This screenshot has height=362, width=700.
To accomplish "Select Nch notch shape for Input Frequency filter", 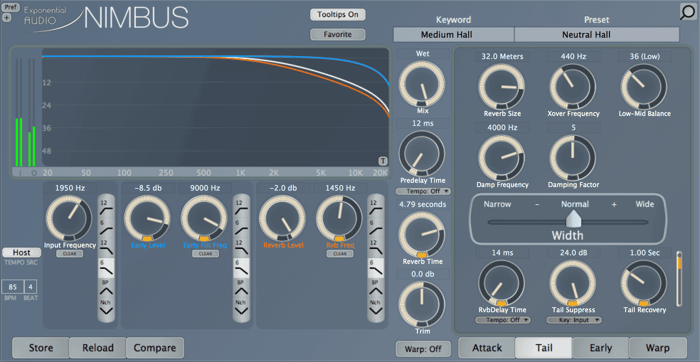I will (x=106, y=308).
